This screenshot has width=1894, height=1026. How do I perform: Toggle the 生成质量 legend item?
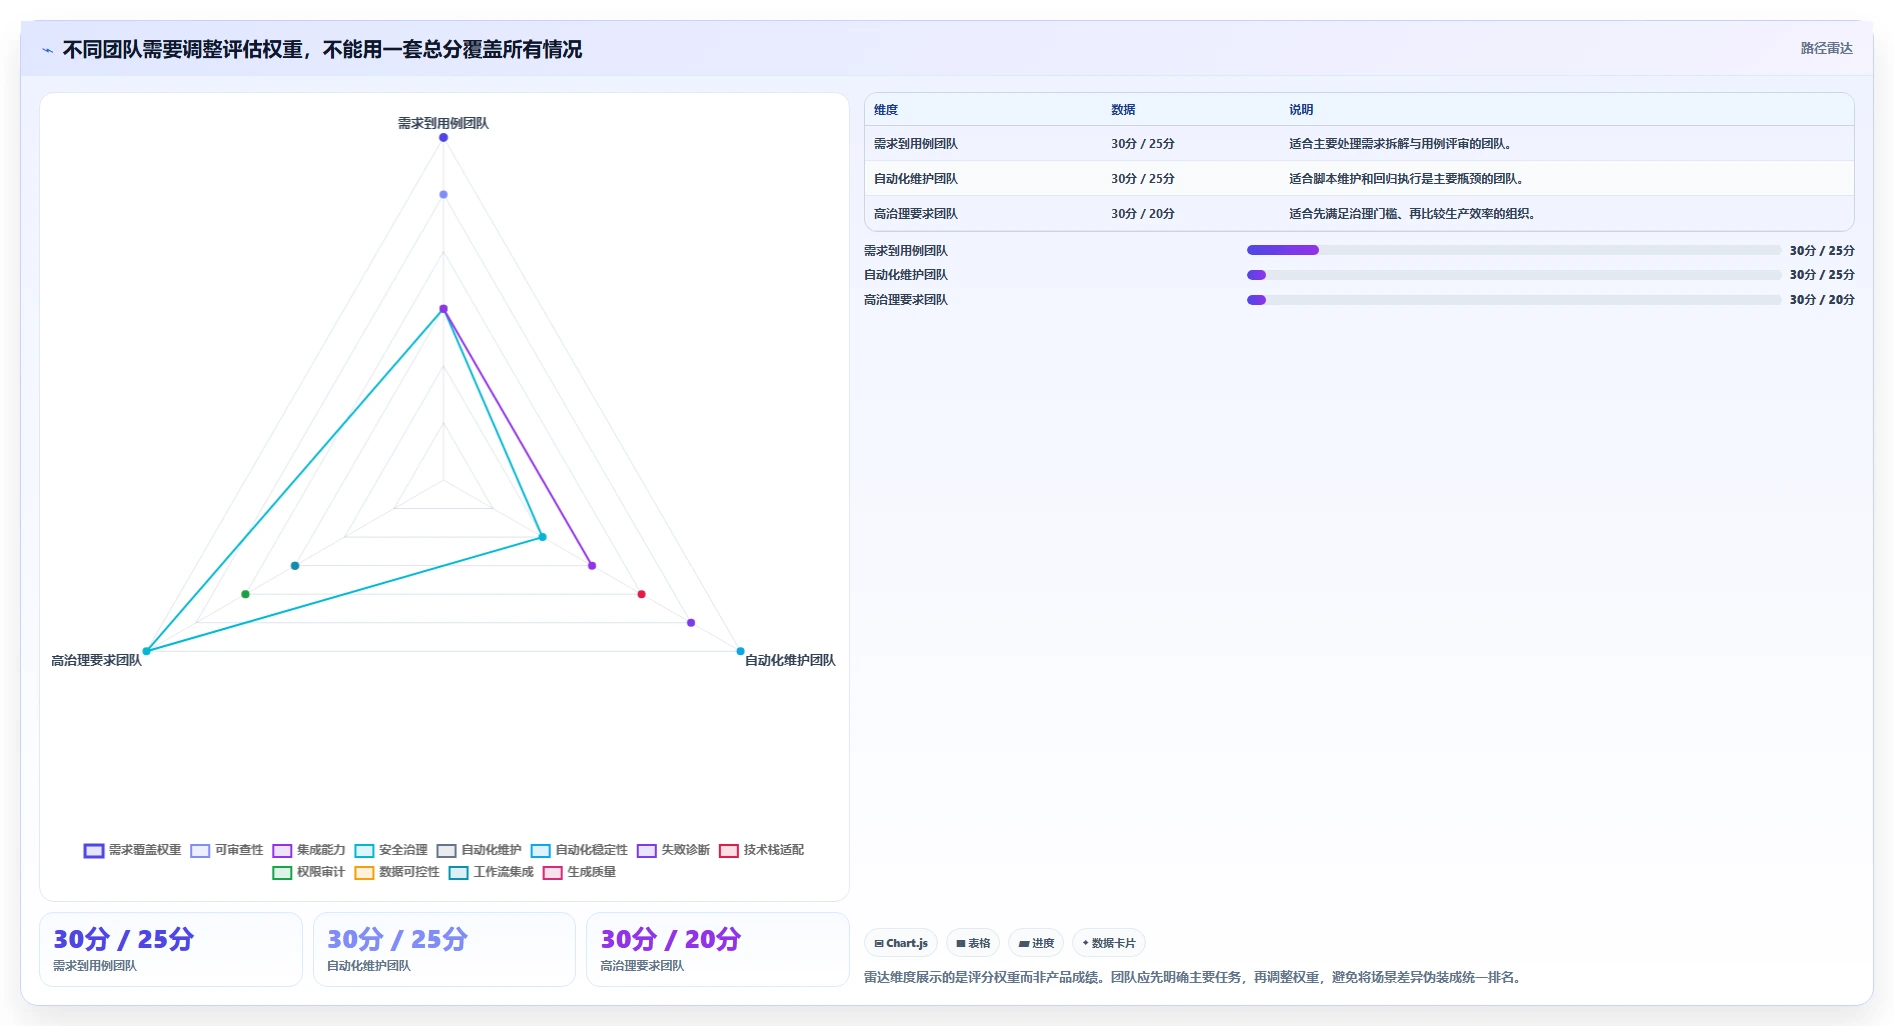[579, 872]
